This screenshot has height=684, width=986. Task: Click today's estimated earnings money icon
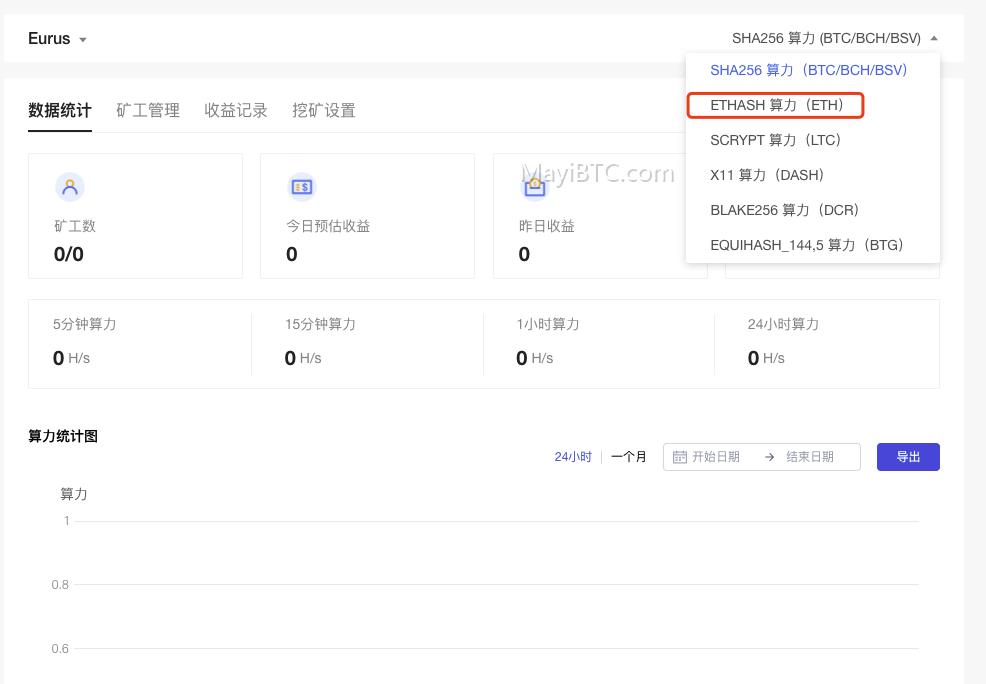point(302,187)
